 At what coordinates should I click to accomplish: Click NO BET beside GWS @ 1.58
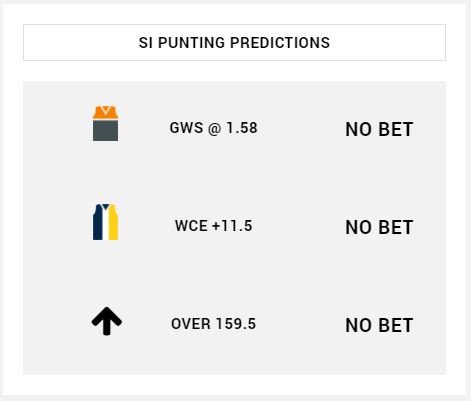coord(379,129)
